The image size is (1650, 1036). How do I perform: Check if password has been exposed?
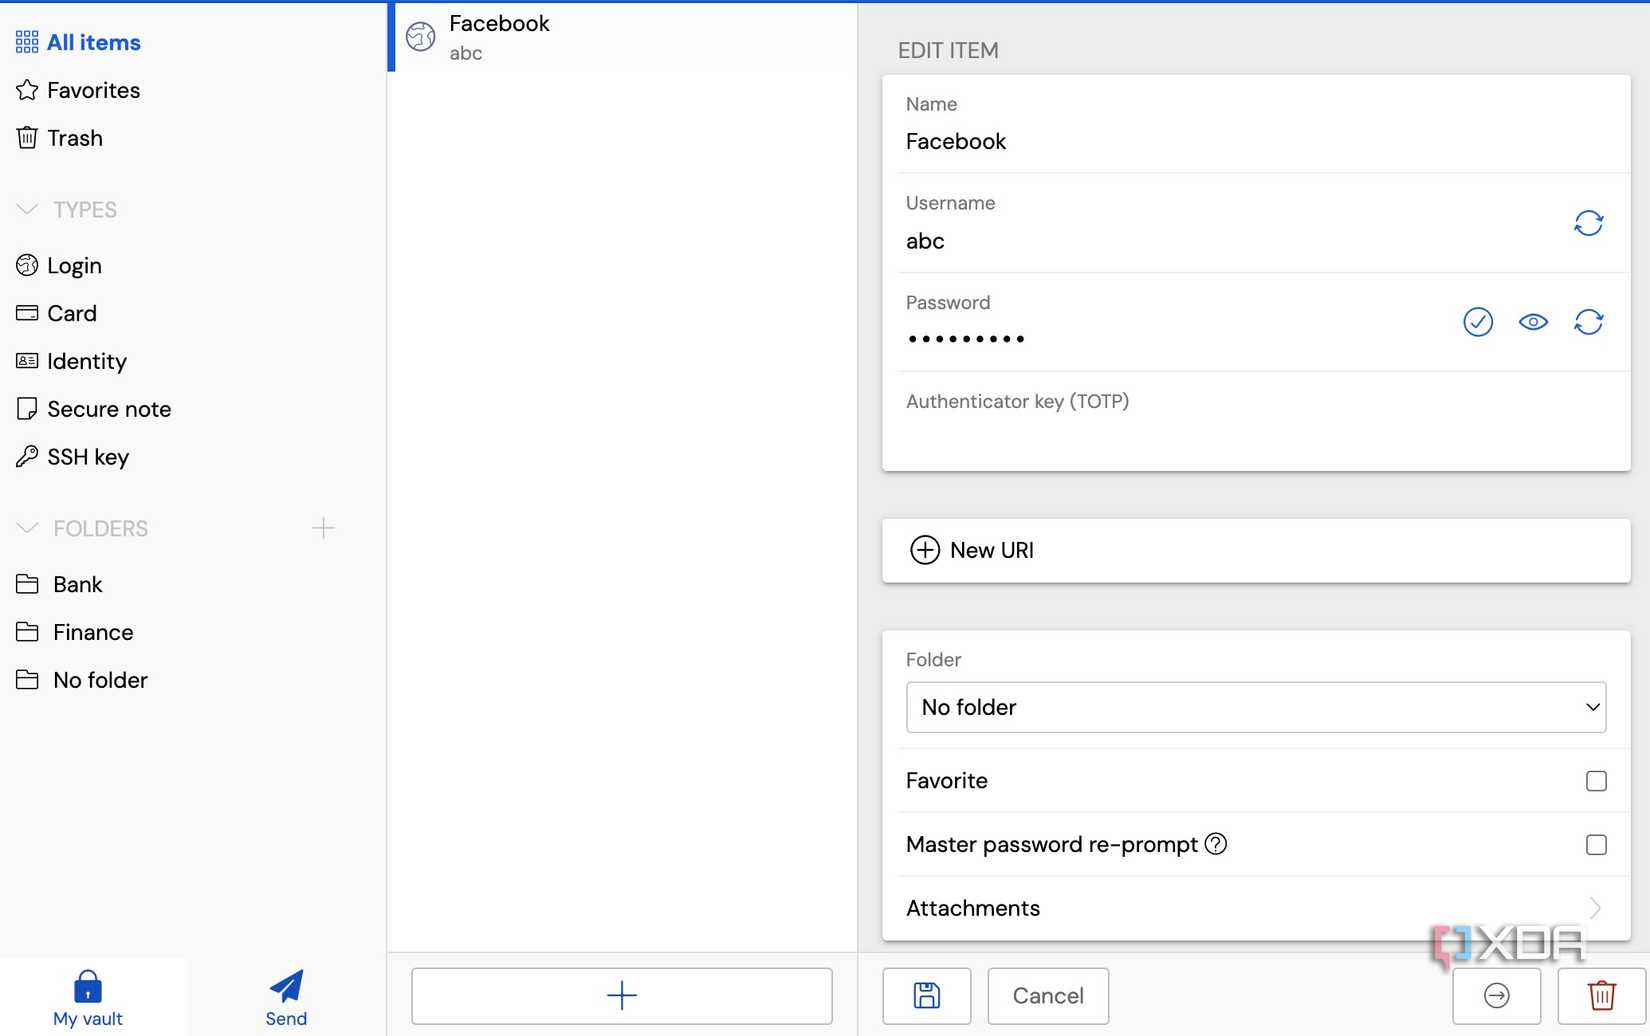(x=1478, y=322)
